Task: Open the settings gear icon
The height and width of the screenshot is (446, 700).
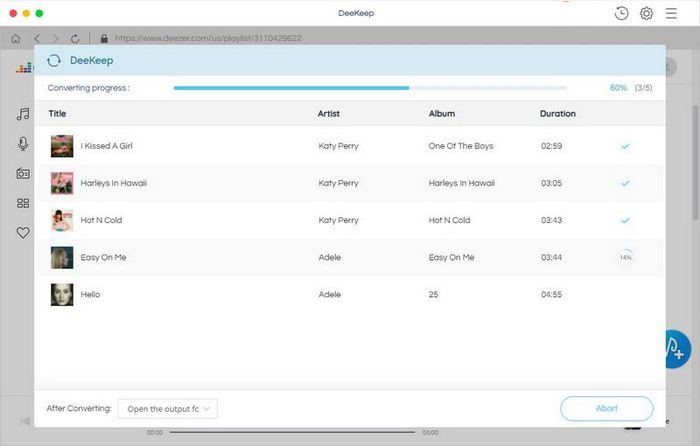Action: click(646, 13)
